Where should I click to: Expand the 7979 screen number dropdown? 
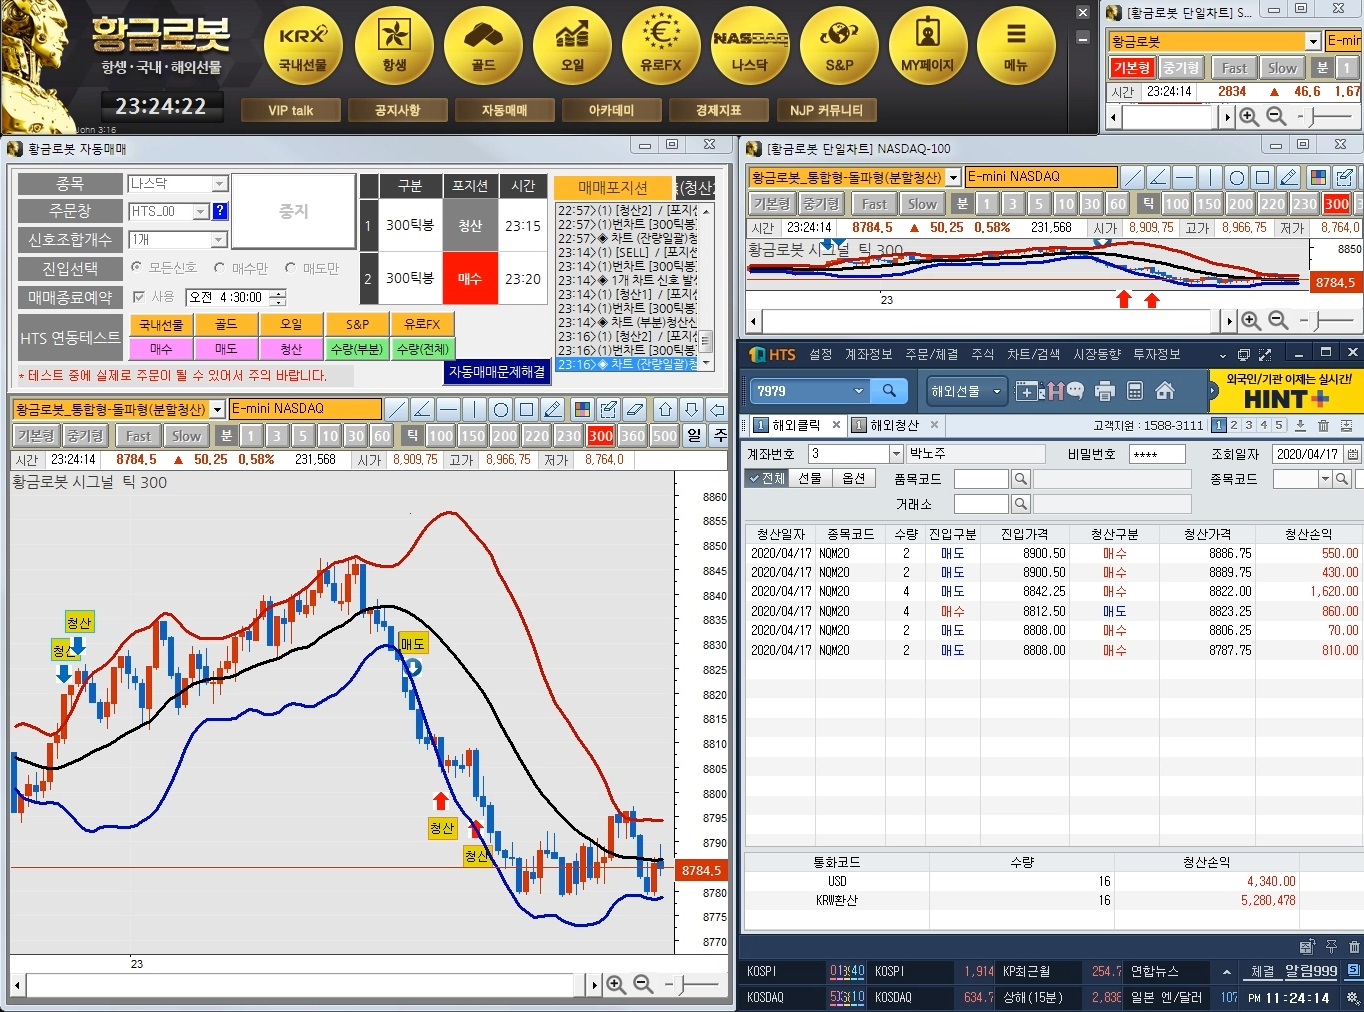(859, 391)
